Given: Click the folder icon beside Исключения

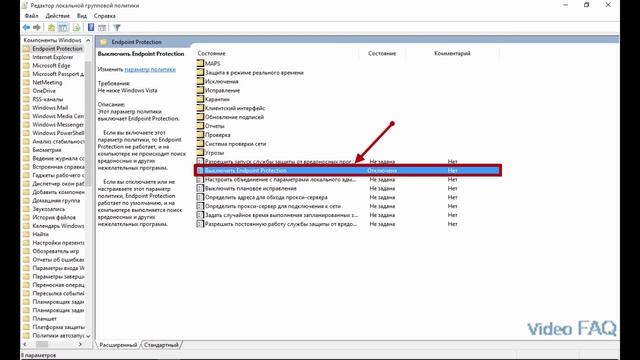Looking at the screenshot, I should click(200, 81).
